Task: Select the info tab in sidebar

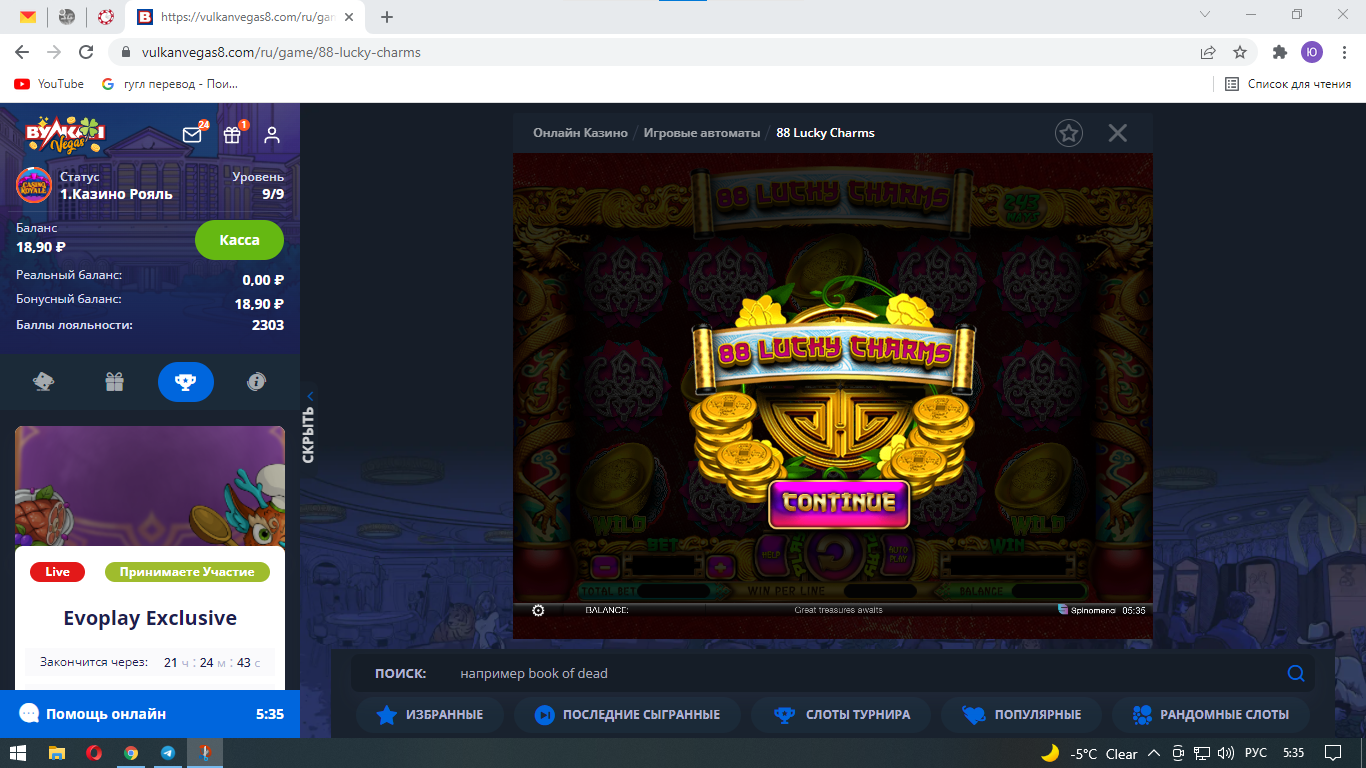Action: tap(257, 381)
